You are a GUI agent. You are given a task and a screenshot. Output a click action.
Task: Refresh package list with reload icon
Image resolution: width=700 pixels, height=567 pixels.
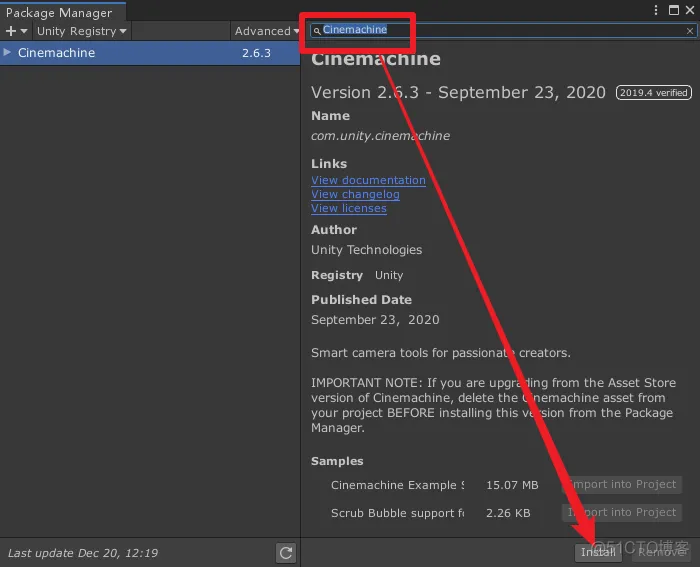tap(286, 553)
